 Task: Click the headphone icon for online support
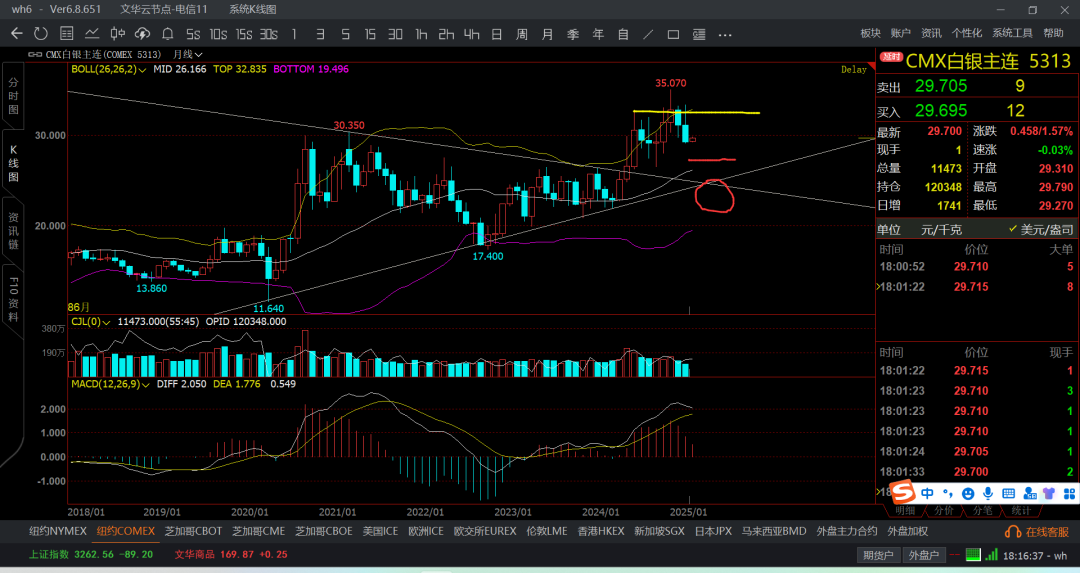tap(1012, 532)
